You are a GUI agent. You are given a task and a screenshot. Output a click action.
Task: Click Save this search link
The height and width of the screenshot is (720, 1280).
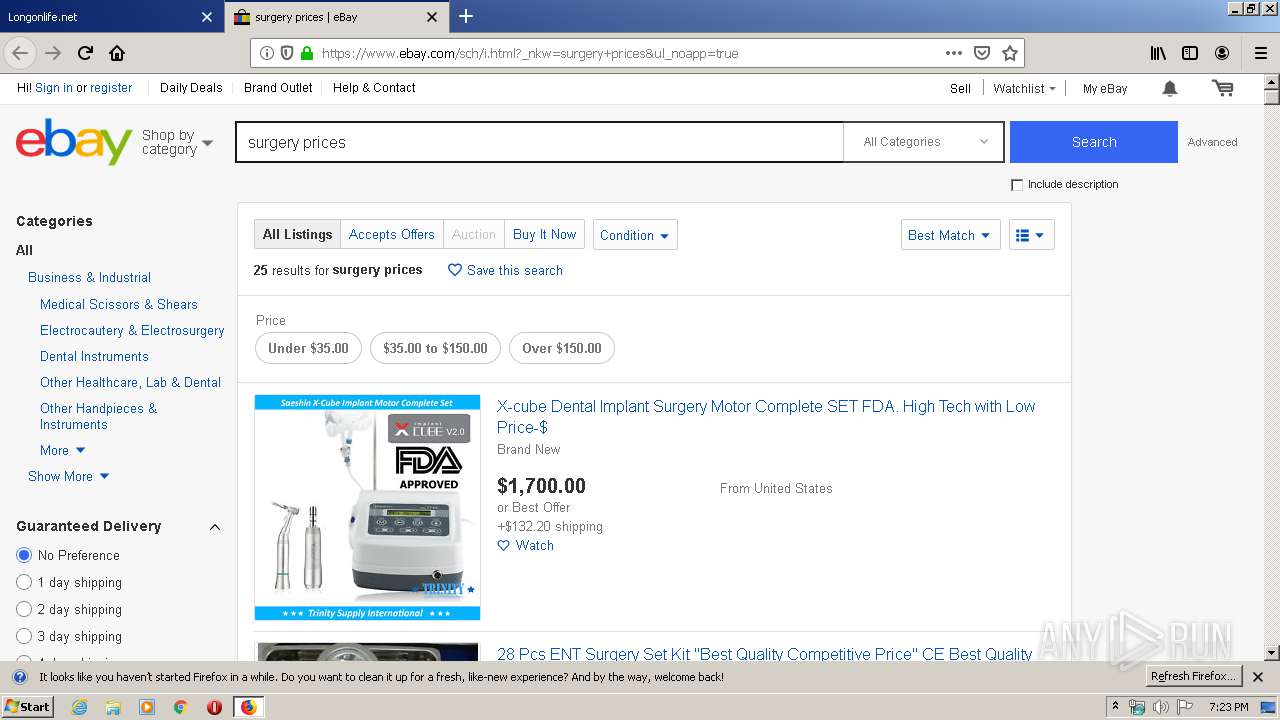pyautogui.click(x=505, y=270)
